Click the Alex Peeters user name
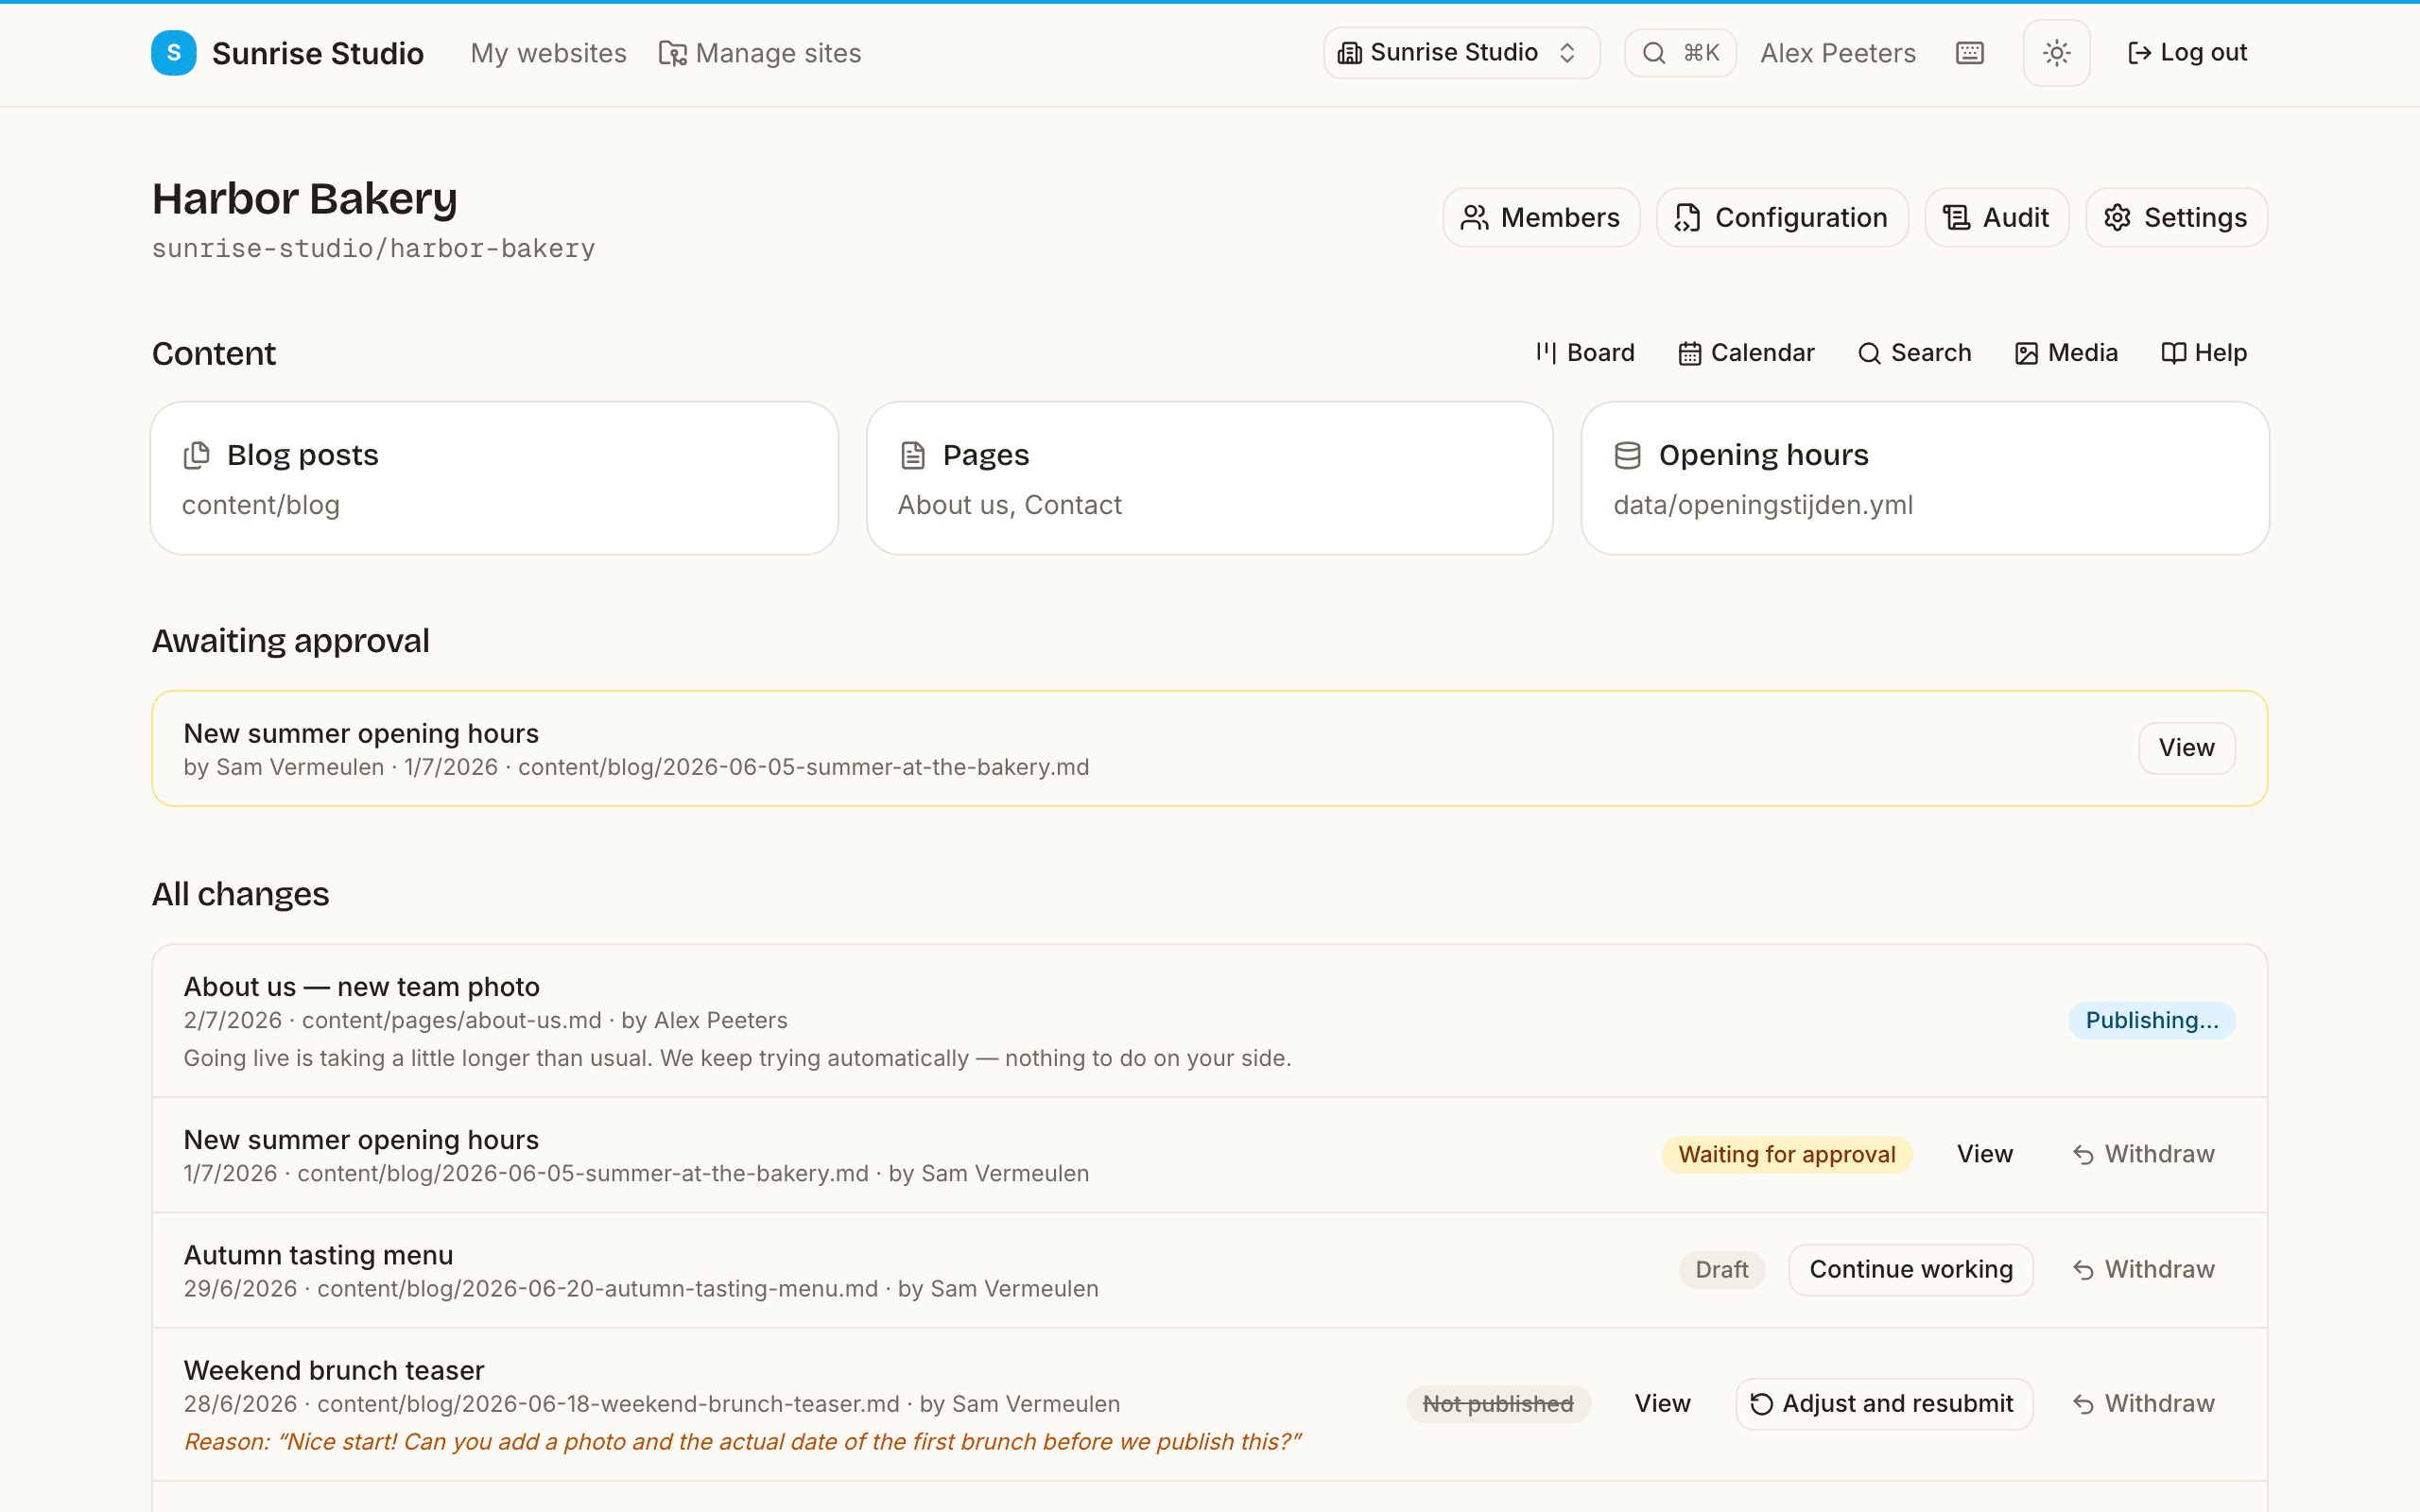2420x1512 pixels. [x=1838, y=53]
